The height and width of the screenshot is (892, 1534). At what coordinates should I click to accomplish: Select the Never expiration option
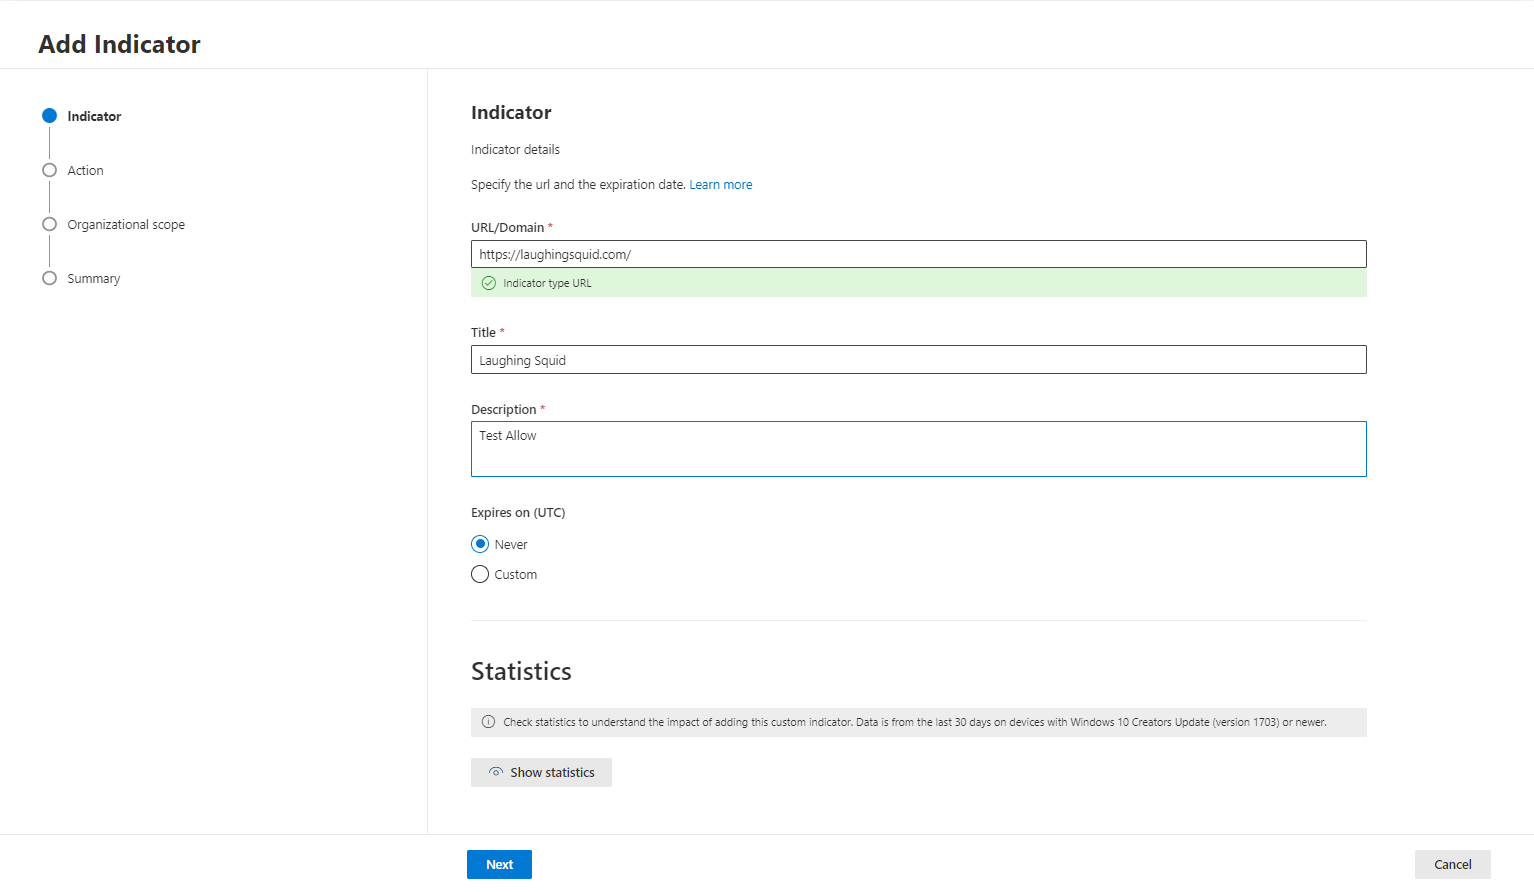point(480,543)
